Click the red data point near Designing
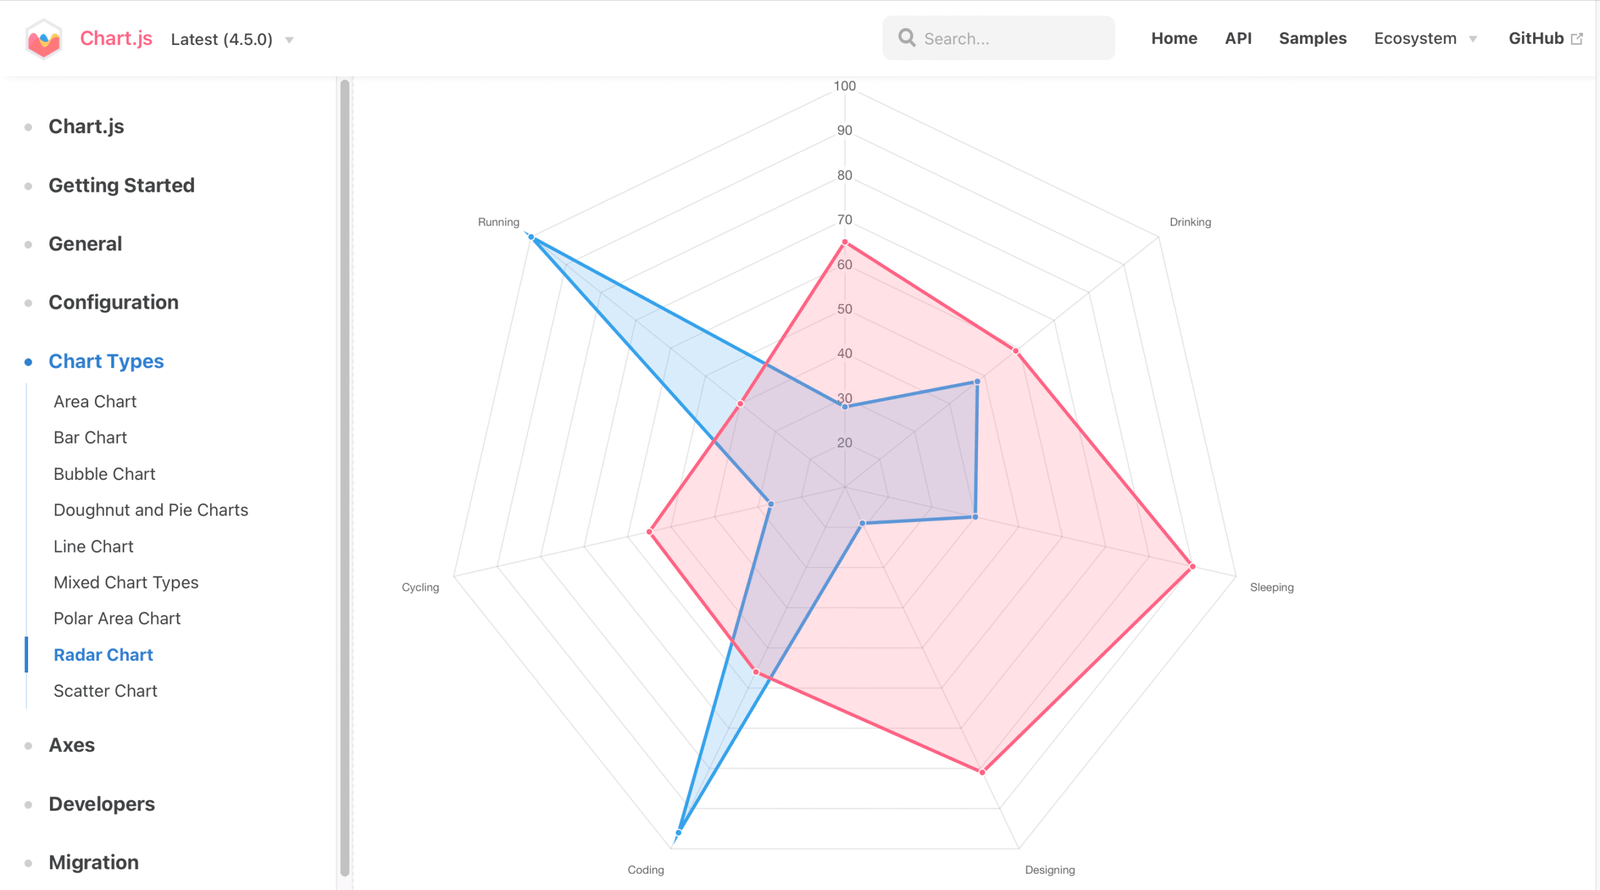Viewport: 1600px width, 890px height. 983,772
